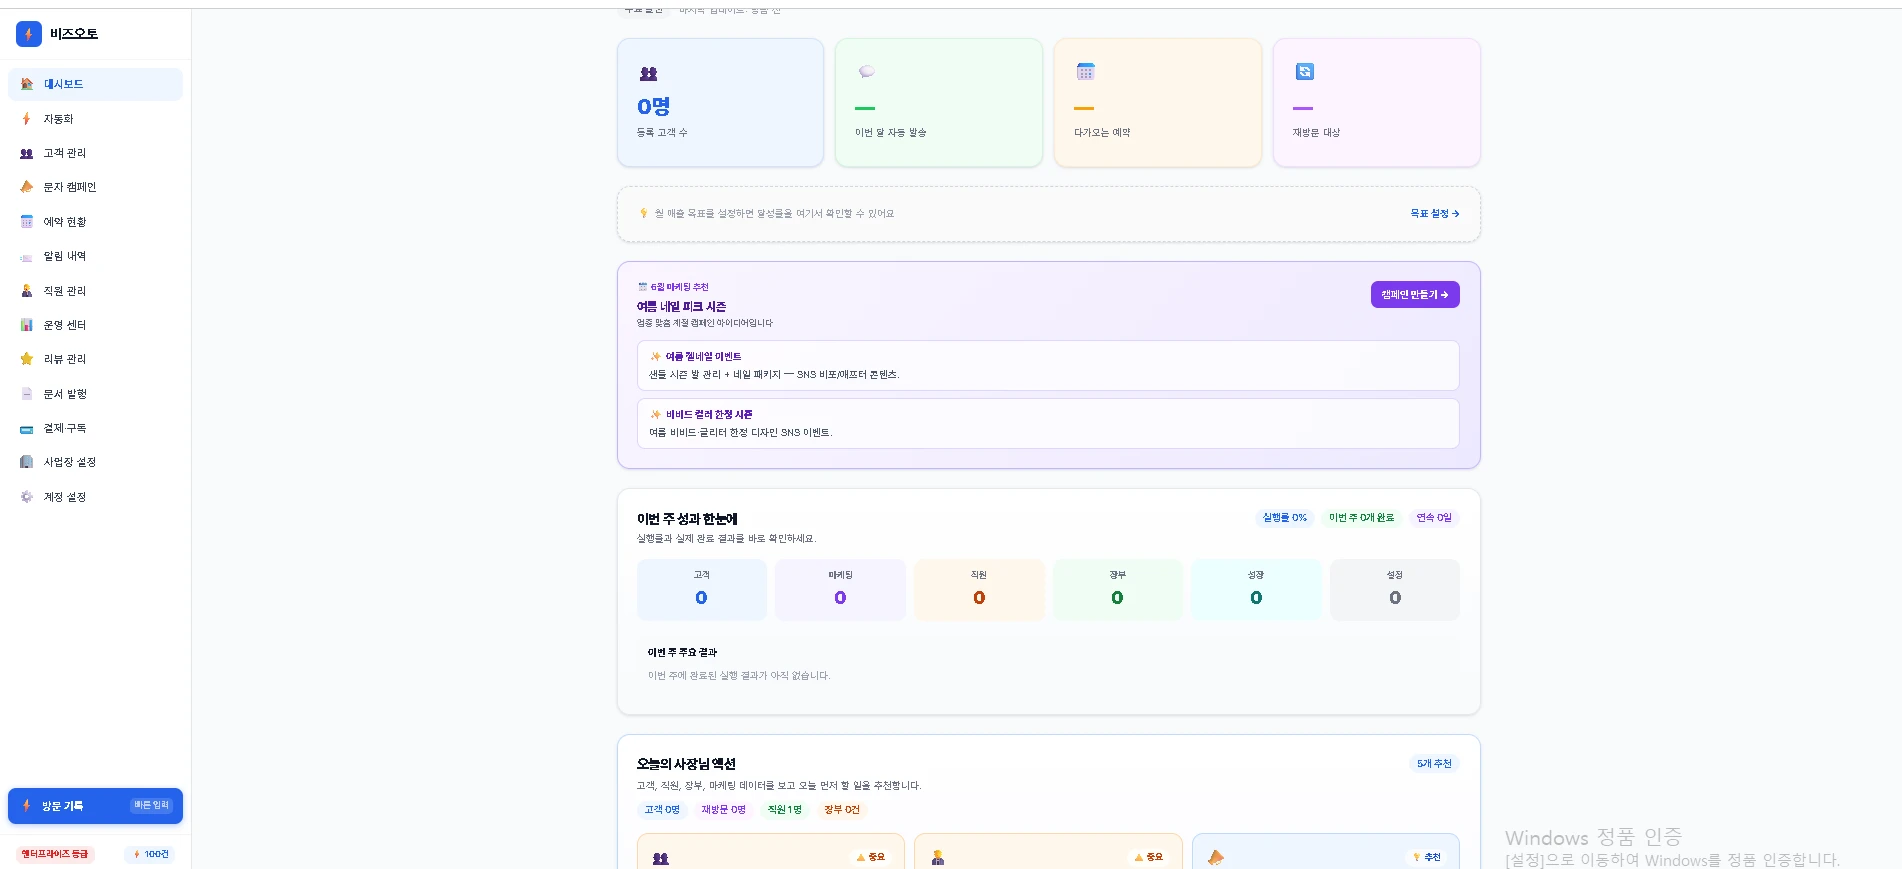Select the 고객 weekly result tile

pyautogui.click(x=701, y=590)
